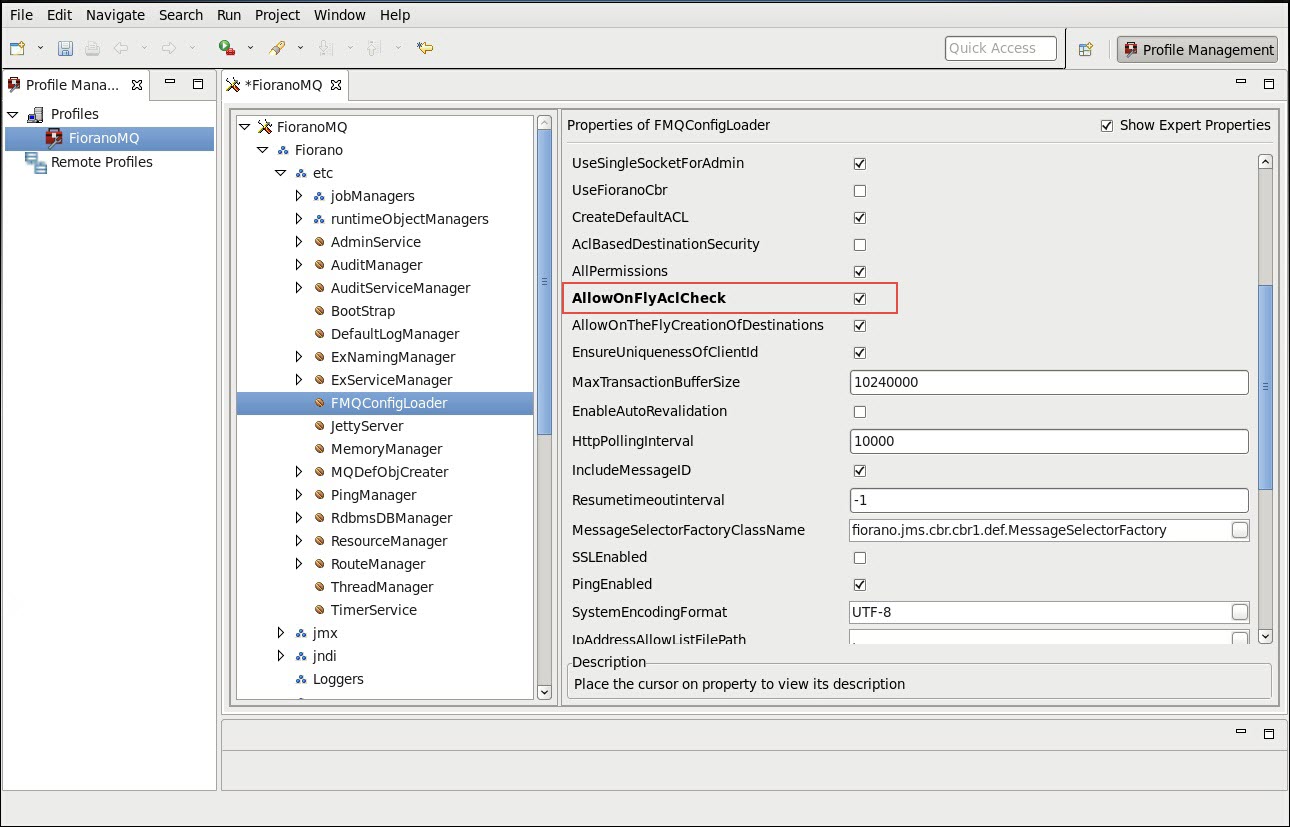Open the Run external tools dropdown arrow

pyautogui.click(x=250, y=48)
